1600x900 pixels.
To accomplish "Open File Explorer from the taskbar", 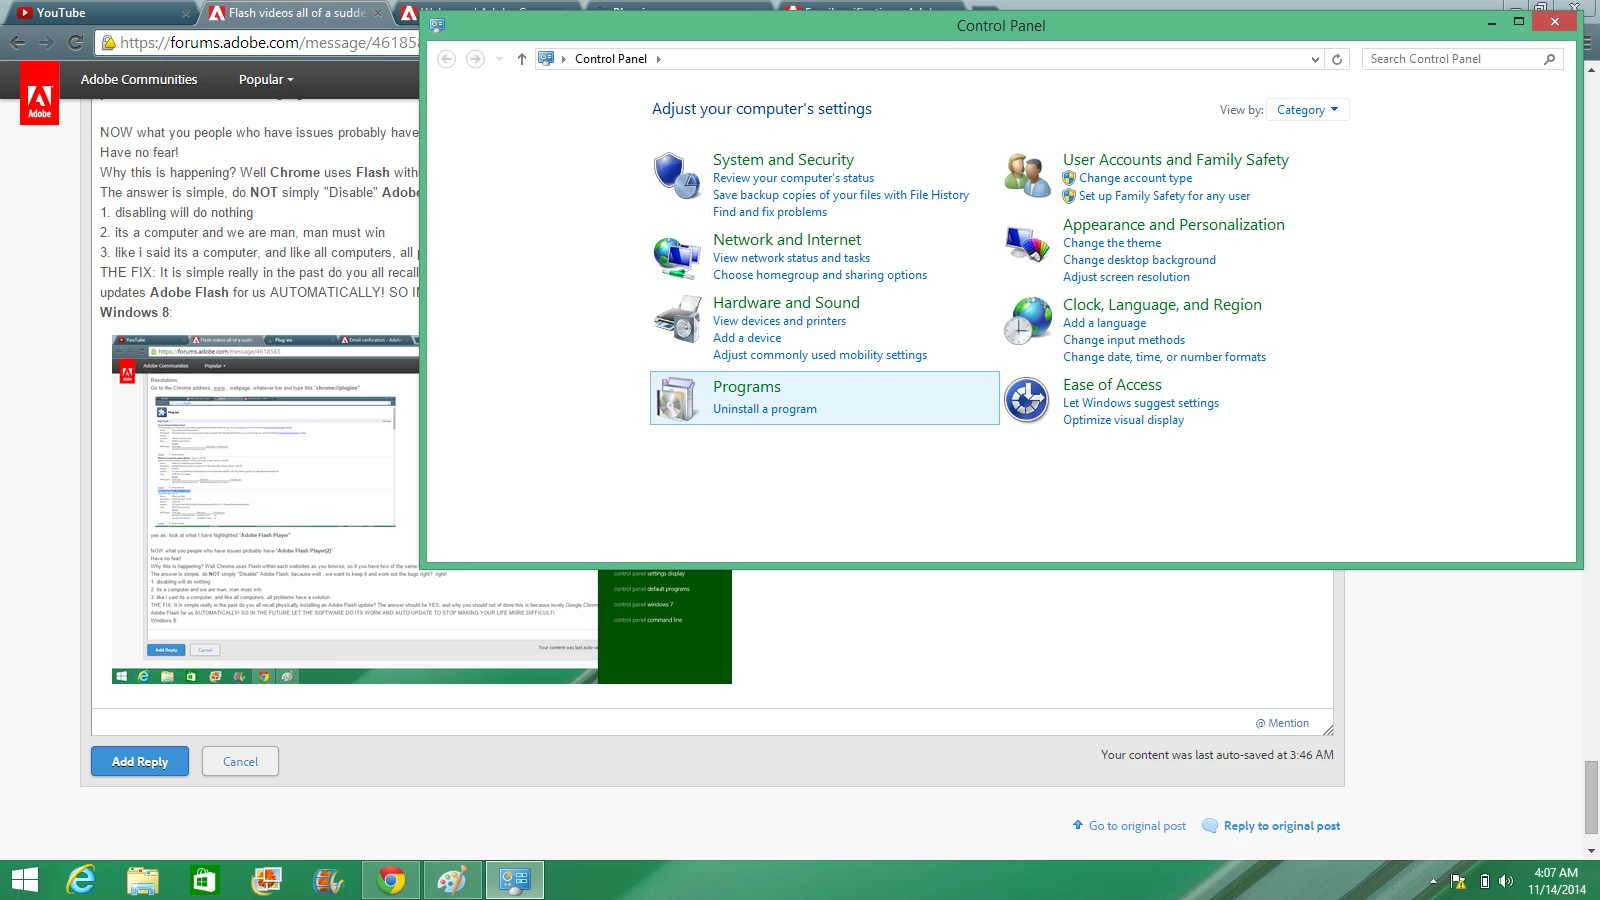I will click(143, 880).
